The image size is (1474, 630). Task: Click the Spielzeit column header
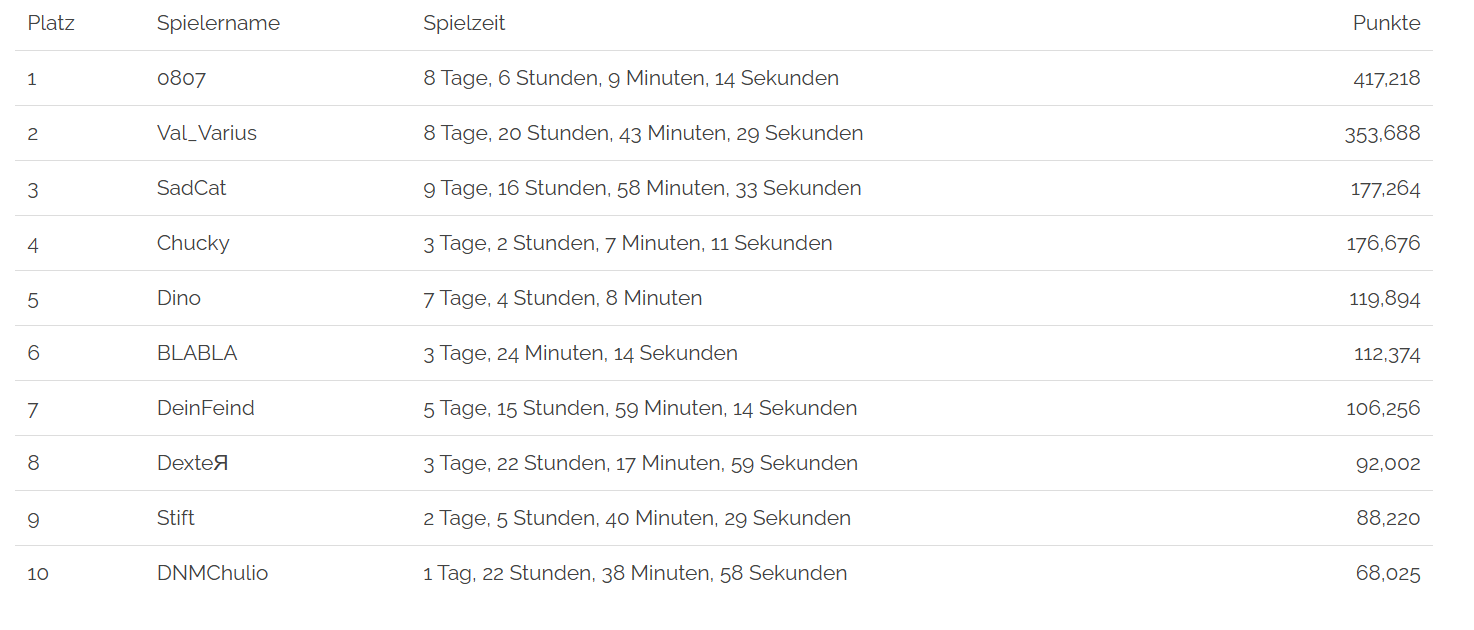tap(464, 24)
